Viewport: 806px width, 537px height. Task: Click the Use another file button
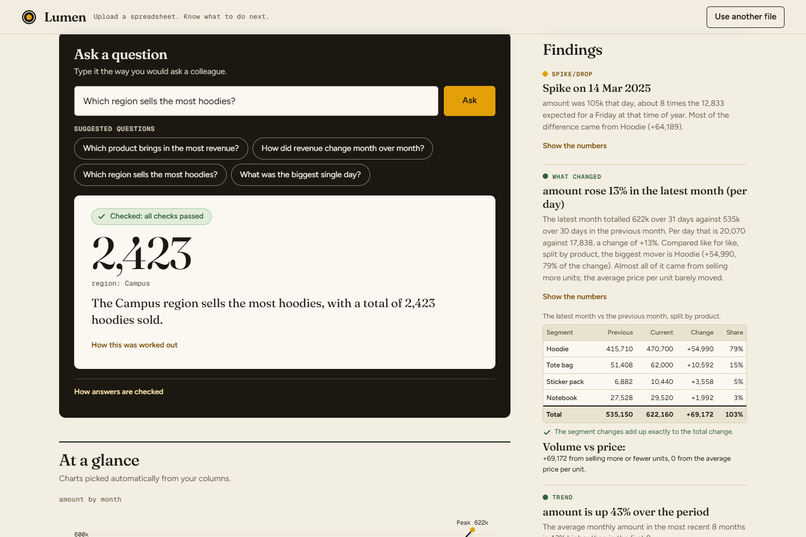pos(745,17)
